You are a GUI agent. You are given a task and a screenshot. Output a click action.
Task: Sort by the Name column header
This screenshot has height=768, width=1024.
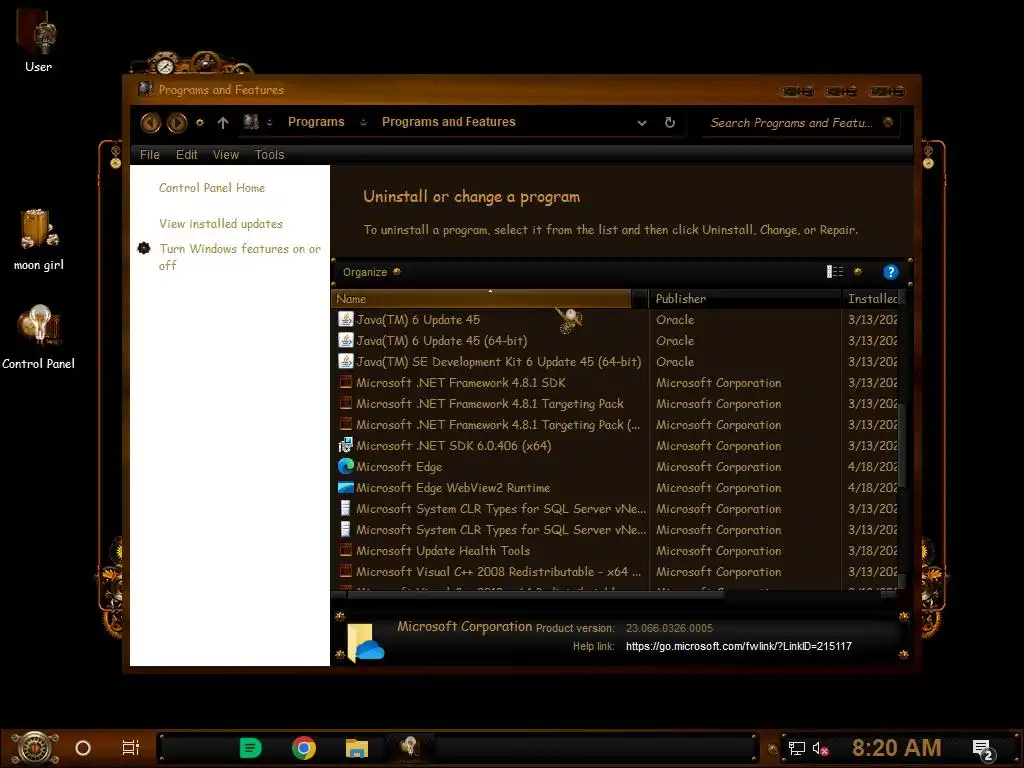point(482,298)
